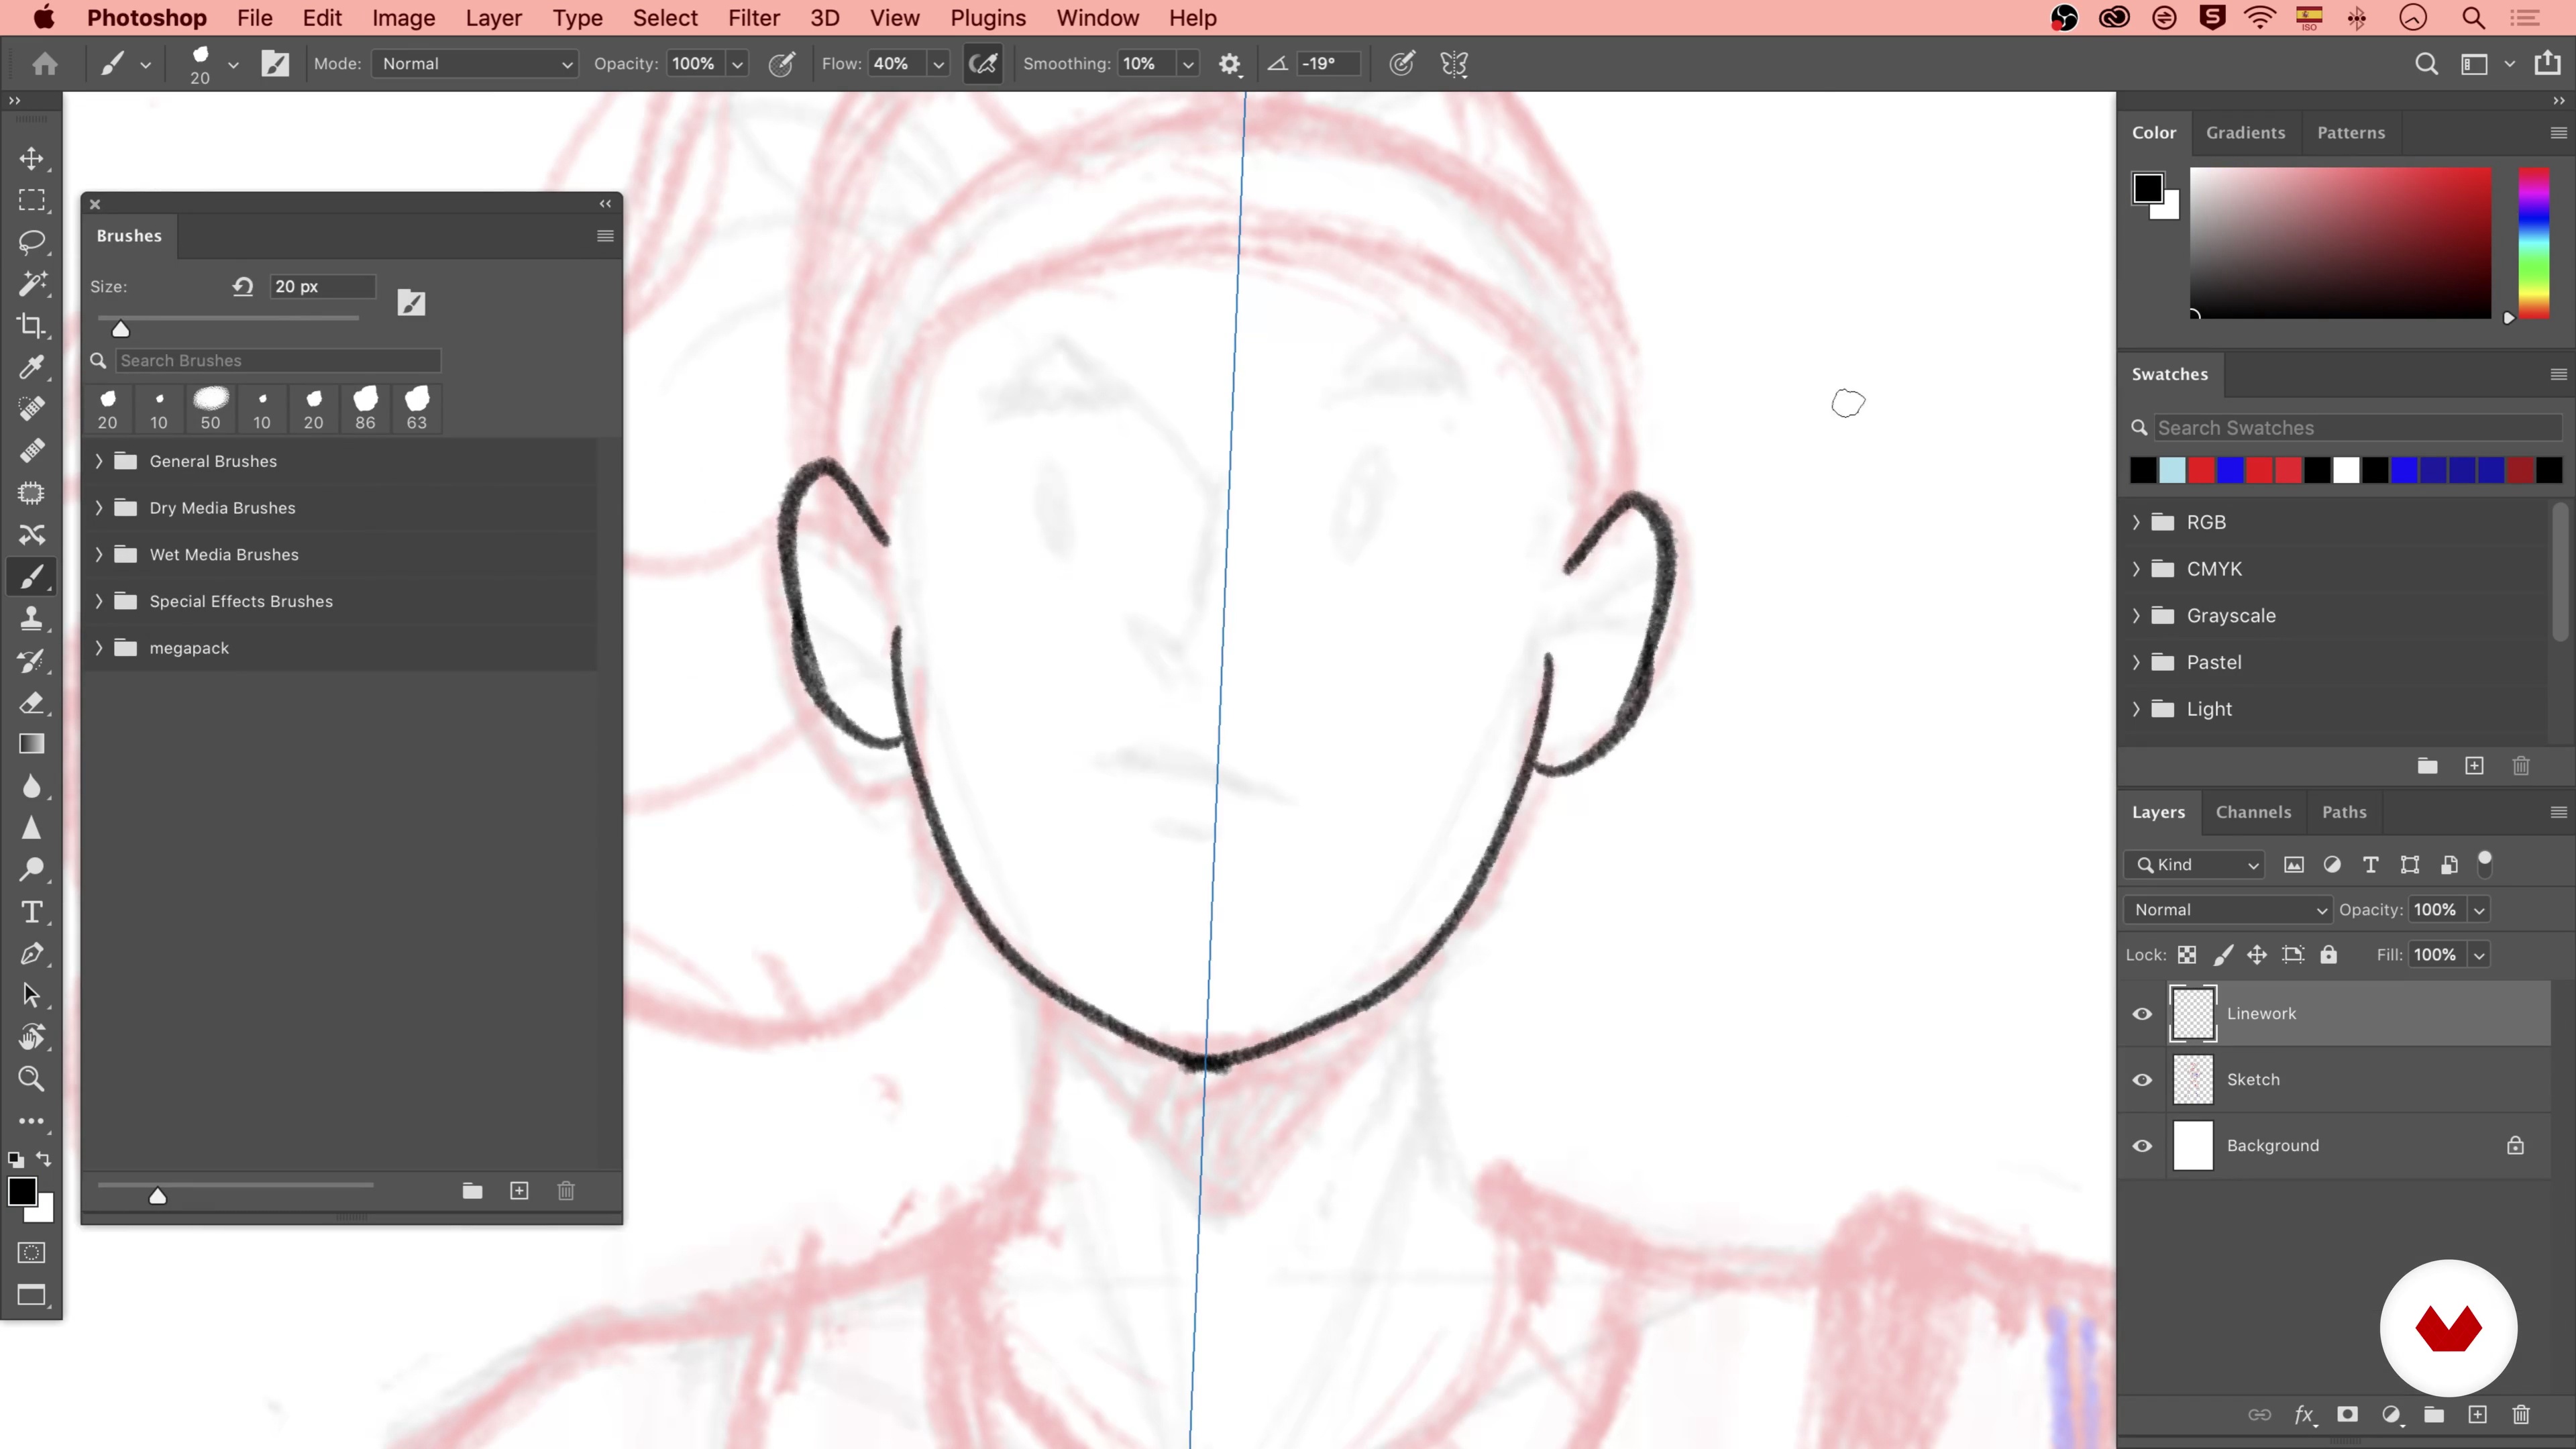Switch to the Channels tab
The image size is (2576, 1449).
(2253, 812)
